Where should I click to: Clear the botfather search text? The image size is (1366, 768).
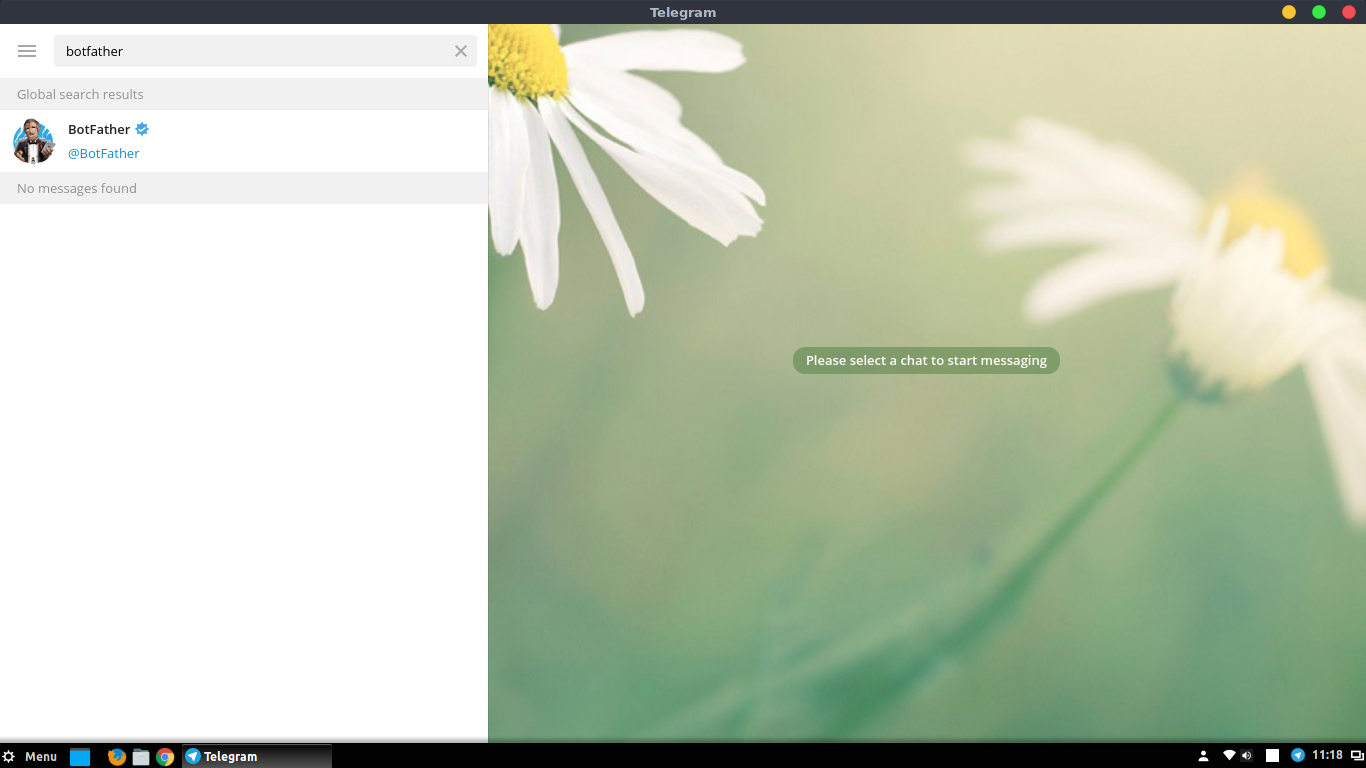point(461,51)
